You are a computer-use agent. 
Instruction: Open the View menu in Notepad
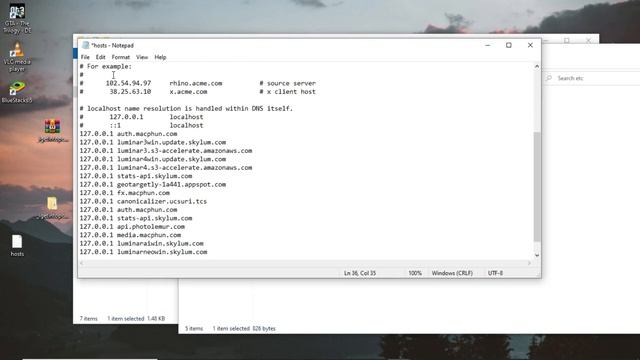tap(142, 57)
